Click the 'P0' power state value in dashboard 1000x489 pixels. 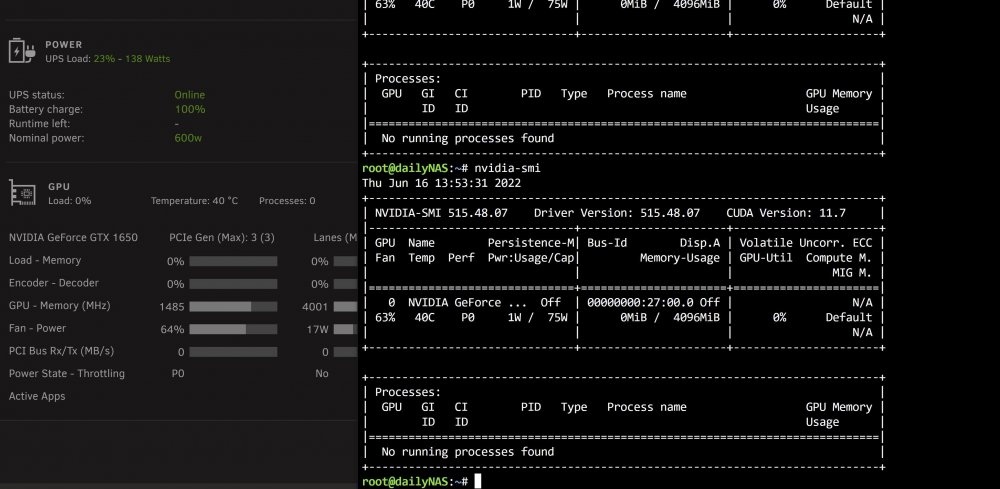point(178,374)
